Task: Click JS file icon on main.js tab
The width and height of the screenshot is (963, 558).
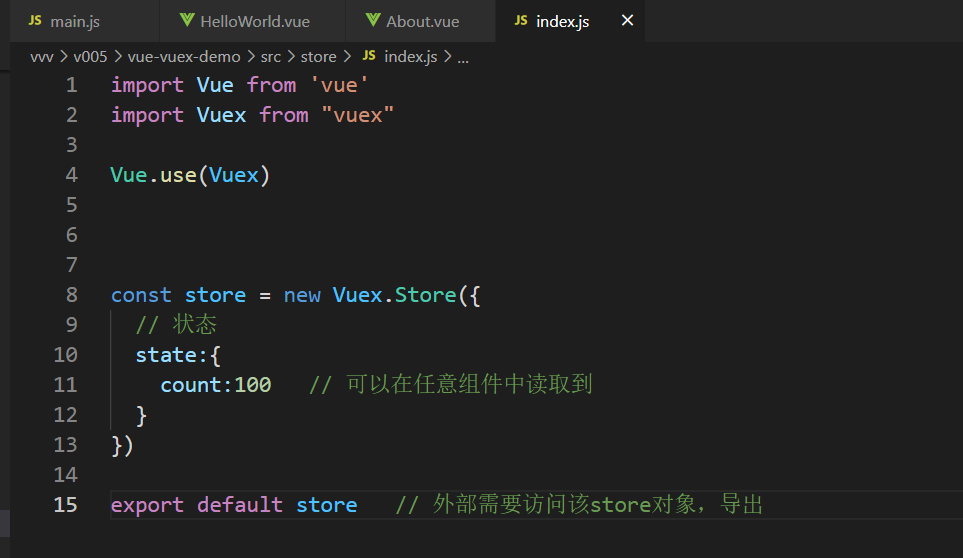Action: tap(35, 21)
